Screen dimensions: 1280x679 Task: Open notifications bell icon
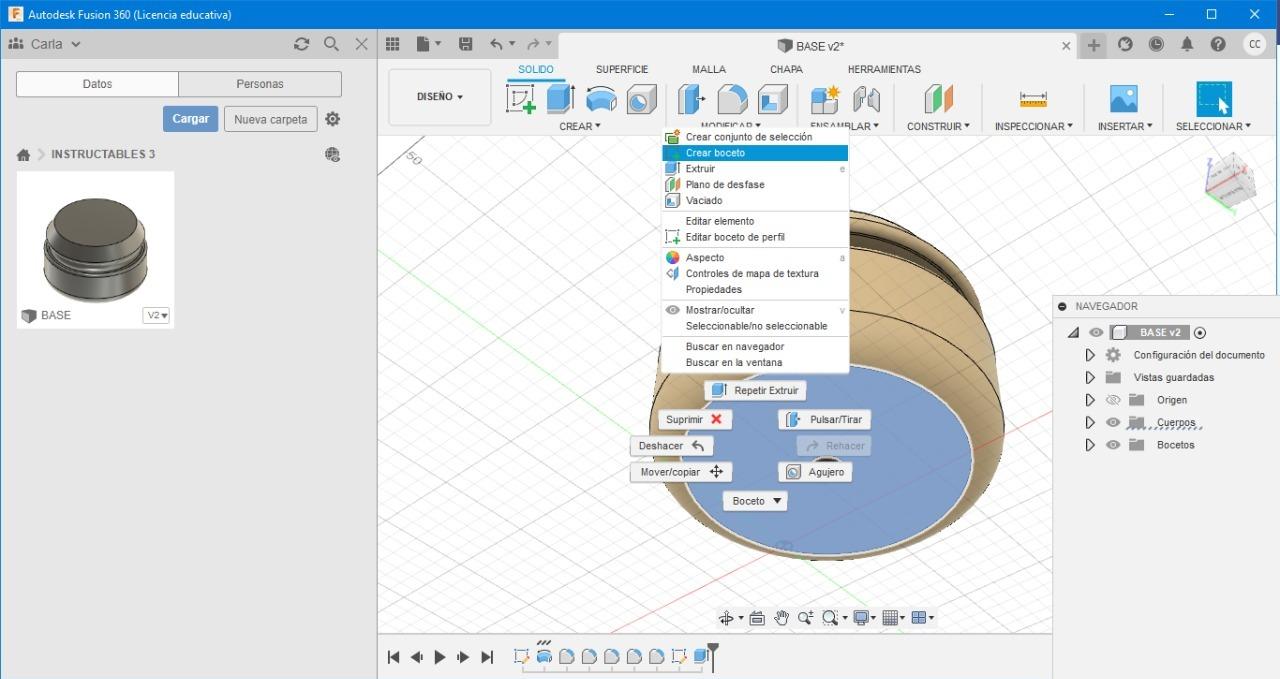pyautogui.click(x=1187, y=44)
